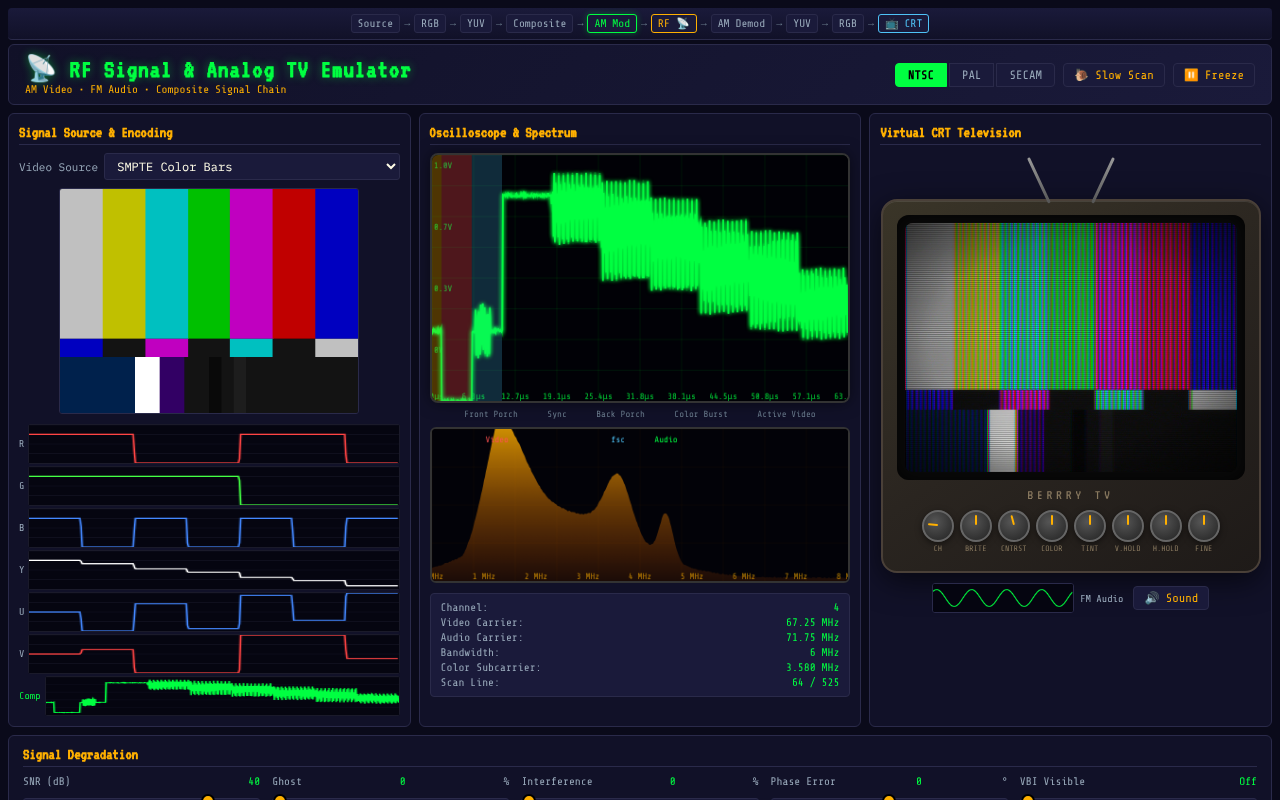
Task: Click the Front Porch label
Action: coord(491,414)
